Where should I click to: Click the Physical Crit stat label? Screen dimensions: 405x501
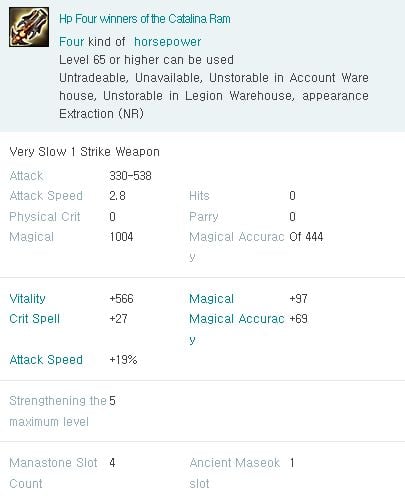[x=45, y=217]
